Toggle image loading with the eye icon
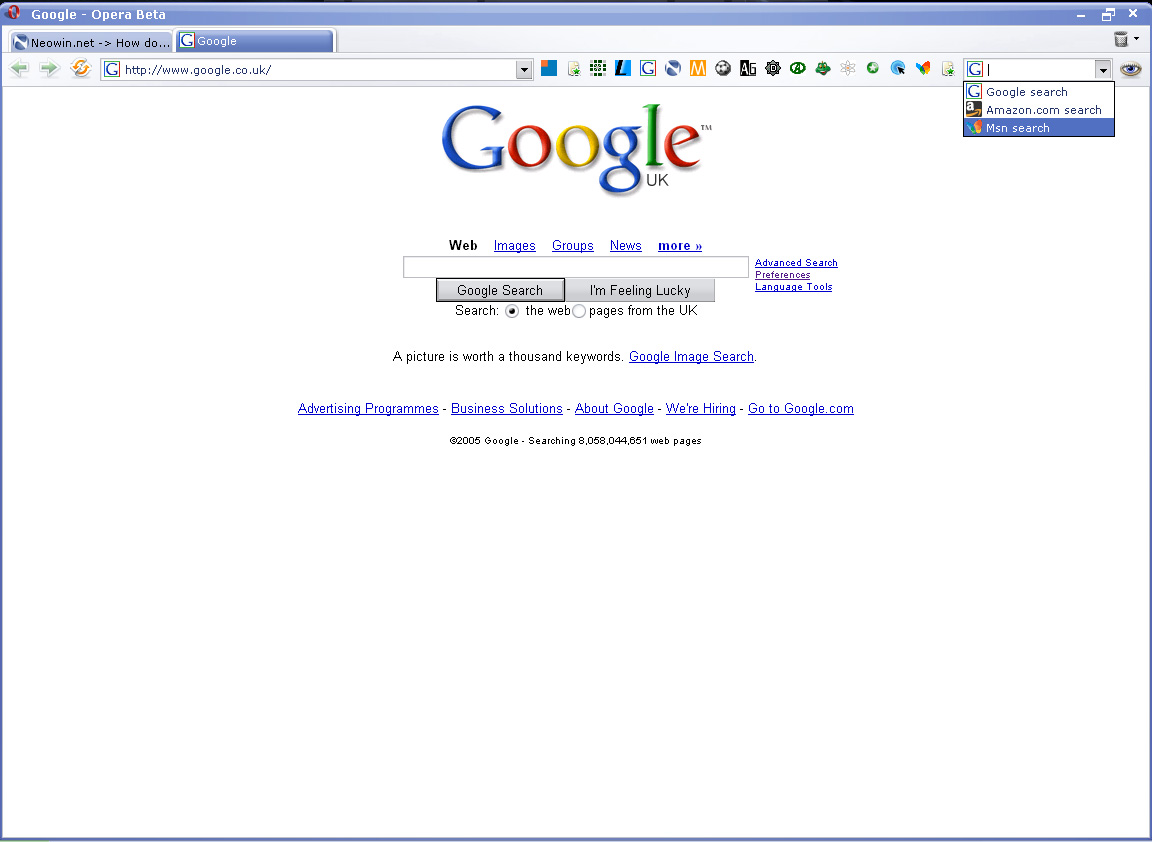The width and height of the screenshot is (1152, 842). [1129, 68]
